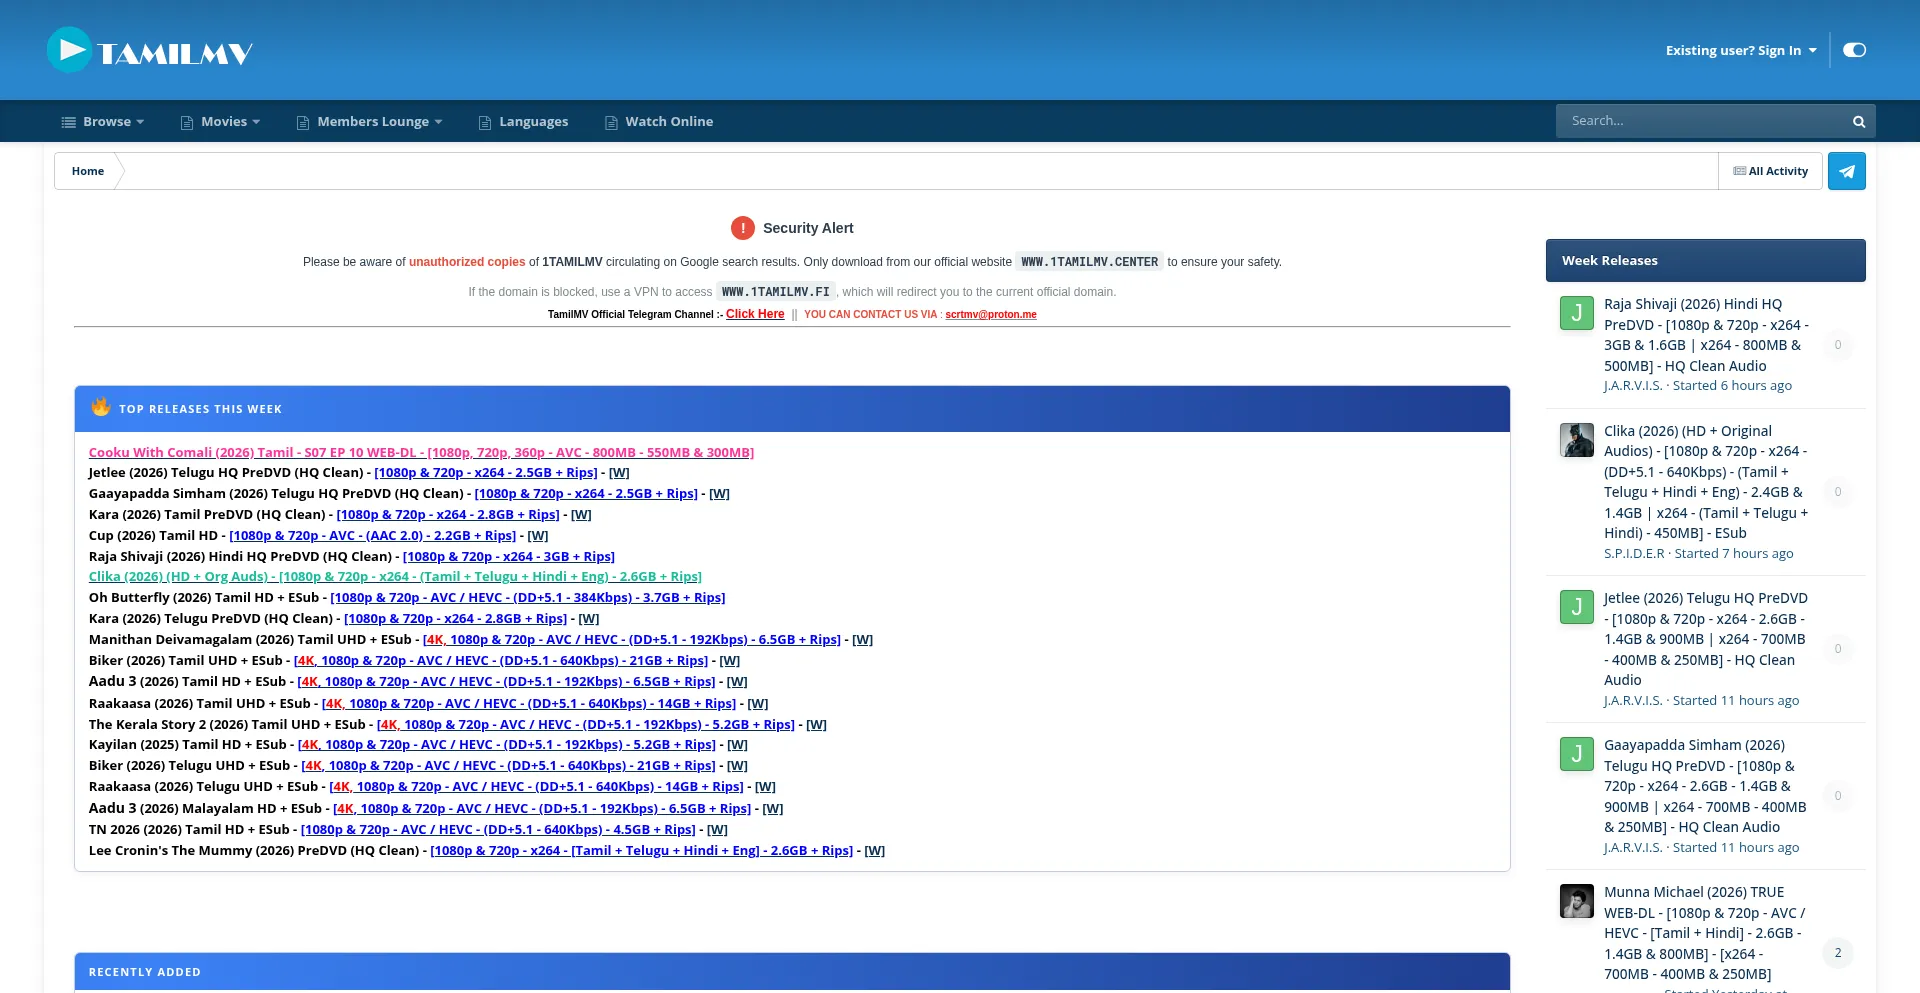
Task: Click the [W] link for Jetlee
Action: coord(619,473)
